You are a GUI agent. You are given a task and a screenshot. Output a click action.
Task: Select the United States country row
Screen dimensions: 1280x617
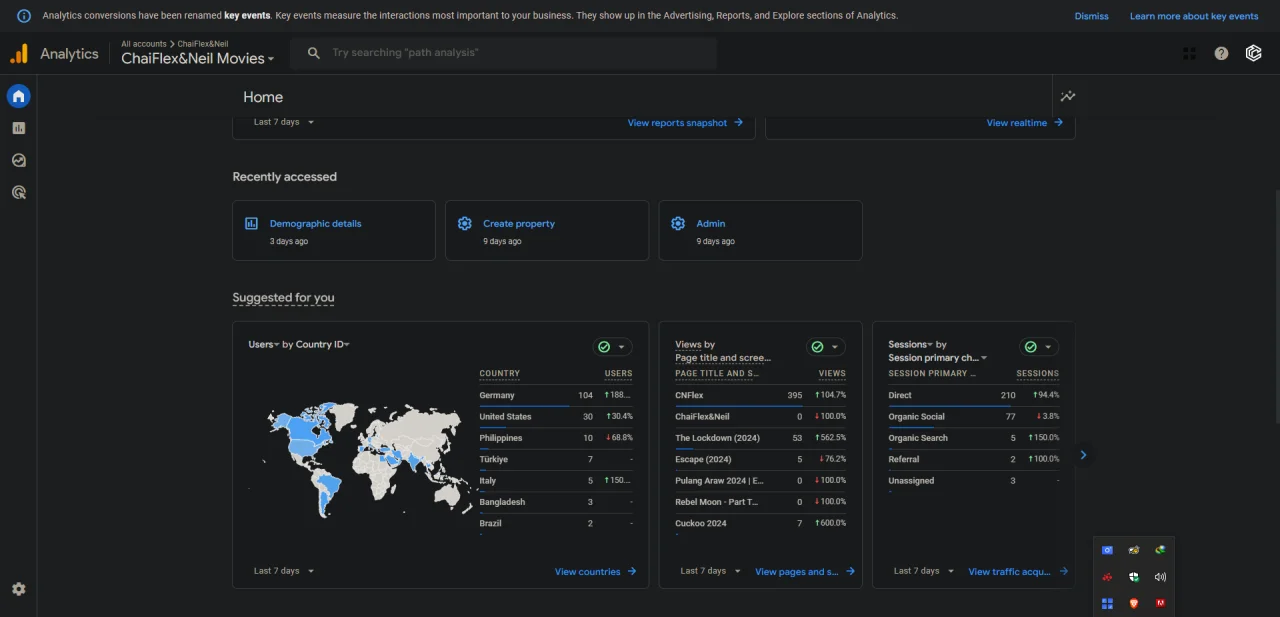click(x=556, y=417)
